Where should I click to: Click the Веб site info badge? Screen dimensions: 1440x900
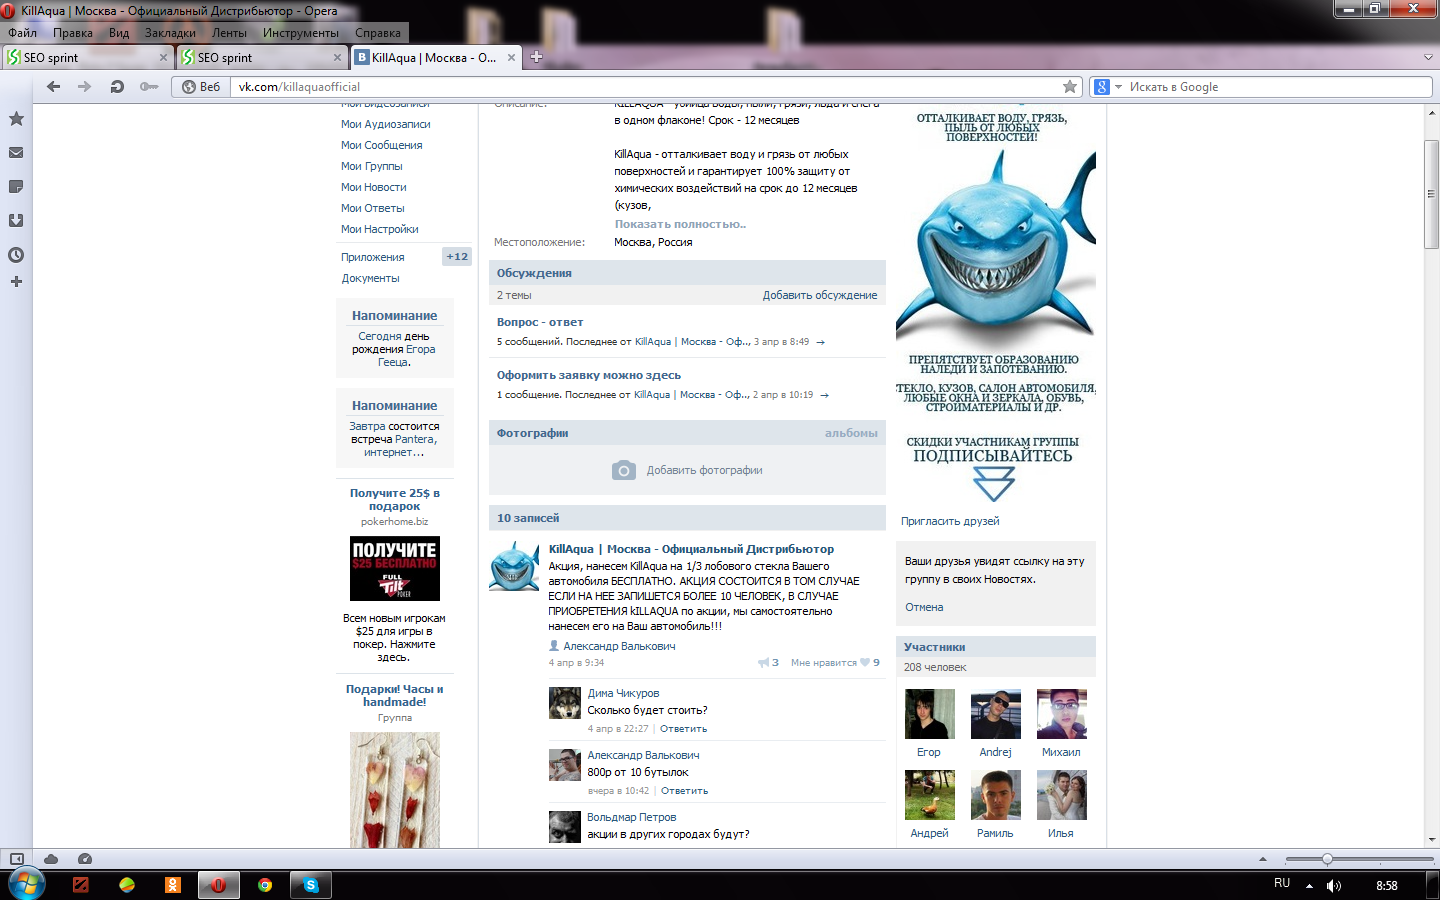201,87
